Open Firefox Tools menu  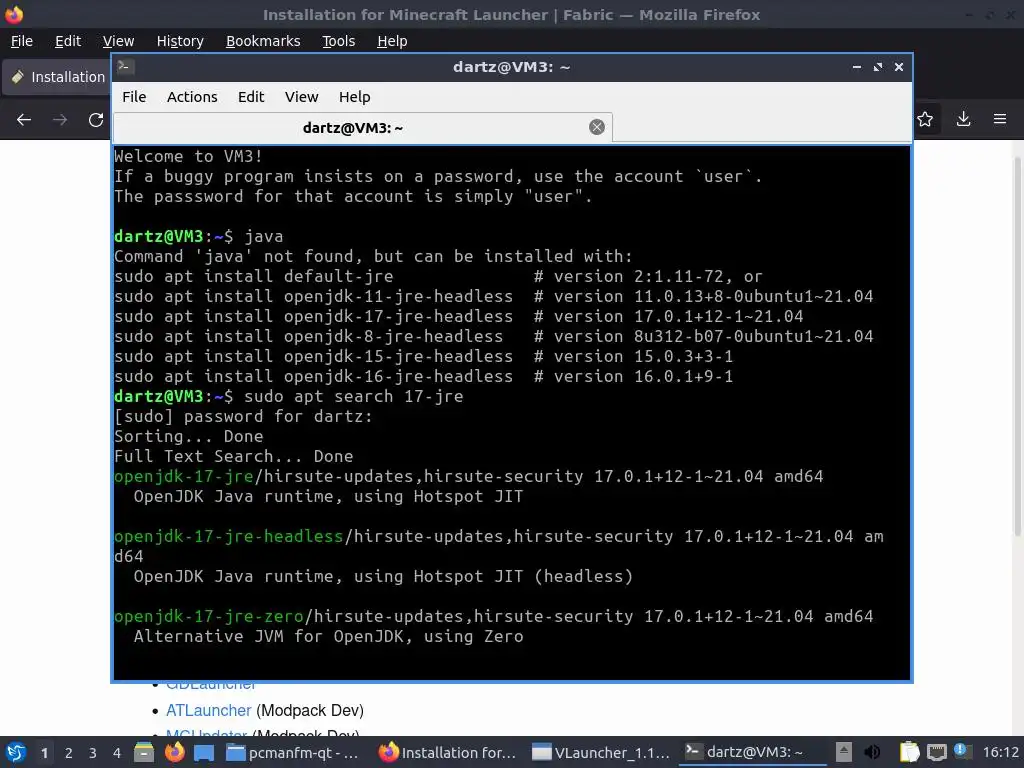(338, 41)
